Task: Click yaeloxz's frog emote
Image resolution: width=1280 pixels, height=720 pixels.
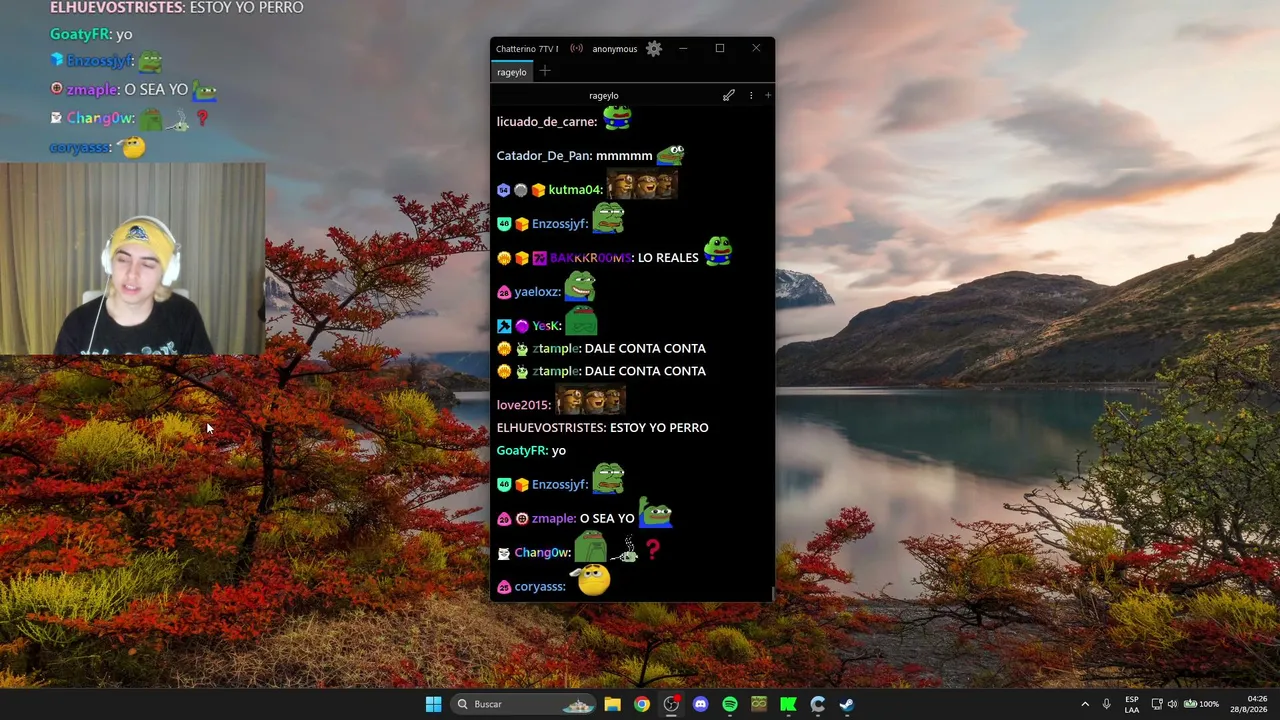Action: tap(580, 287)
